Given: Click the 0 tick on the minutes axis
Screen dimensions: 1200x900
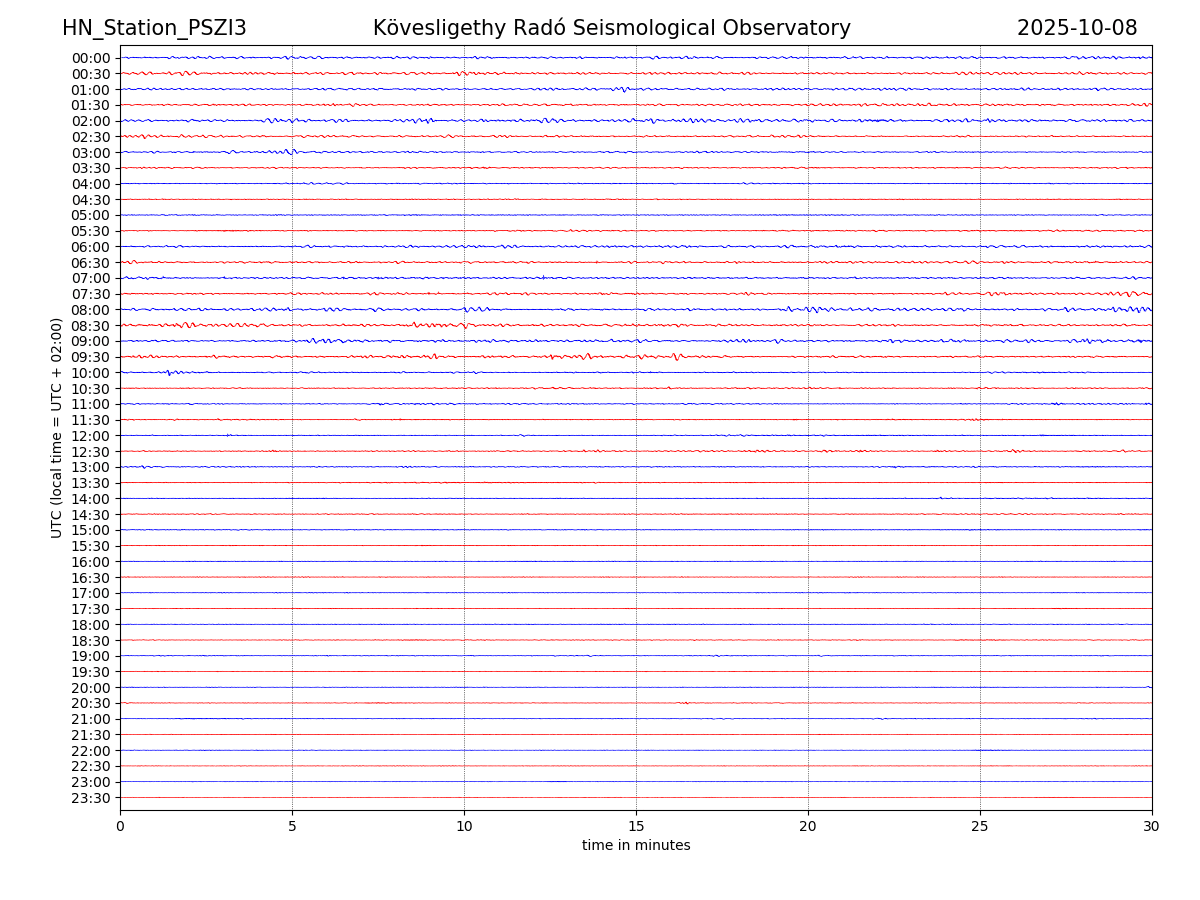Looking at the screenshot, I should click(120, 827).
